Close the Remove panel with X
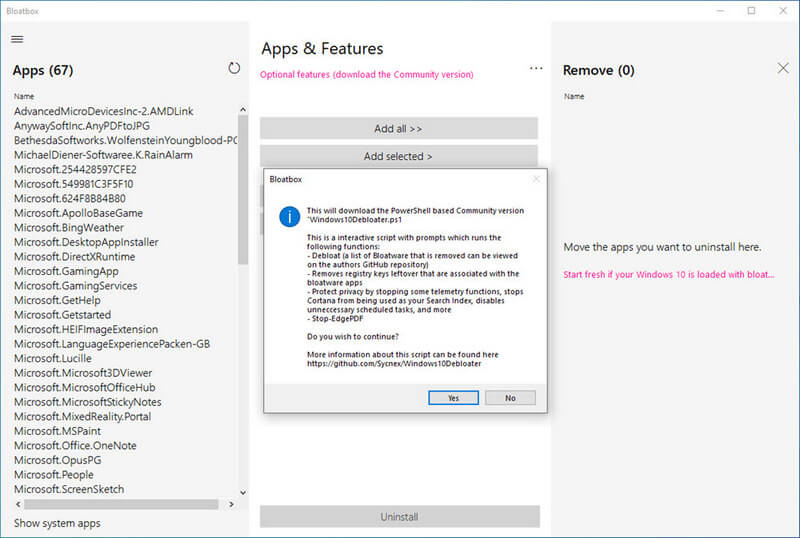Viewport: 800px width, 538px height. click(x=783, y=68)
